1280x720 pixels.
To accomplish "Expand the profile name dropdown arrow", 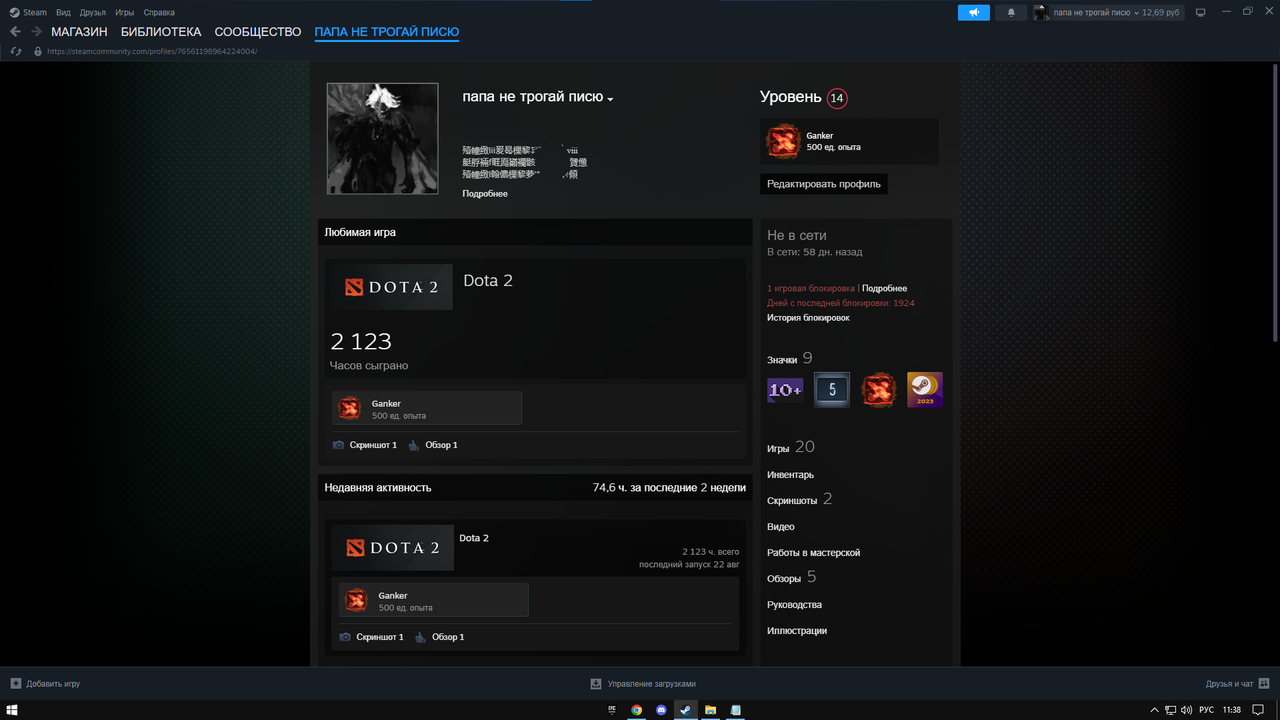I will [610, 99].
